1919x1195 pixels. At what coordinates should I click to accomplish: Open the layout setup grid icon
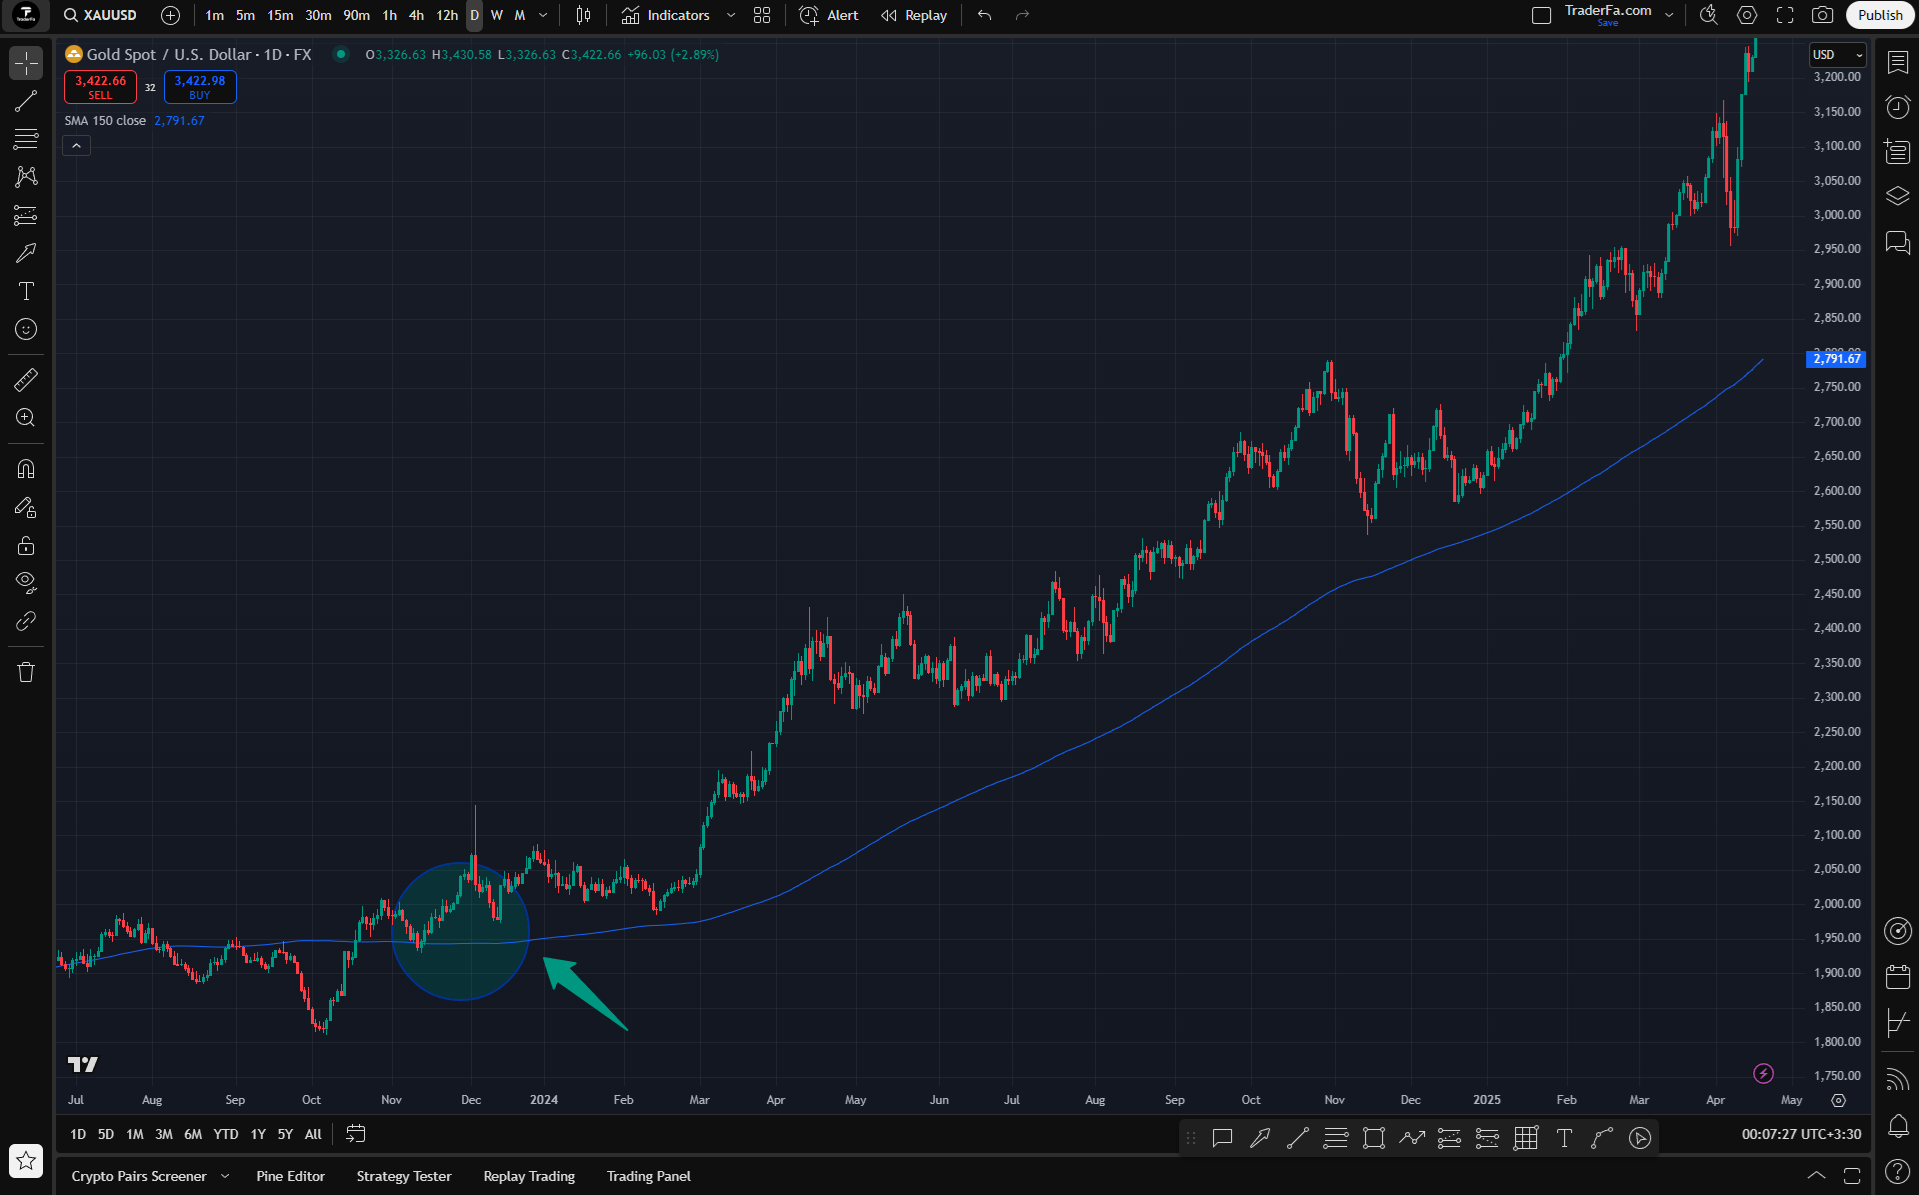tap(762, 15)
